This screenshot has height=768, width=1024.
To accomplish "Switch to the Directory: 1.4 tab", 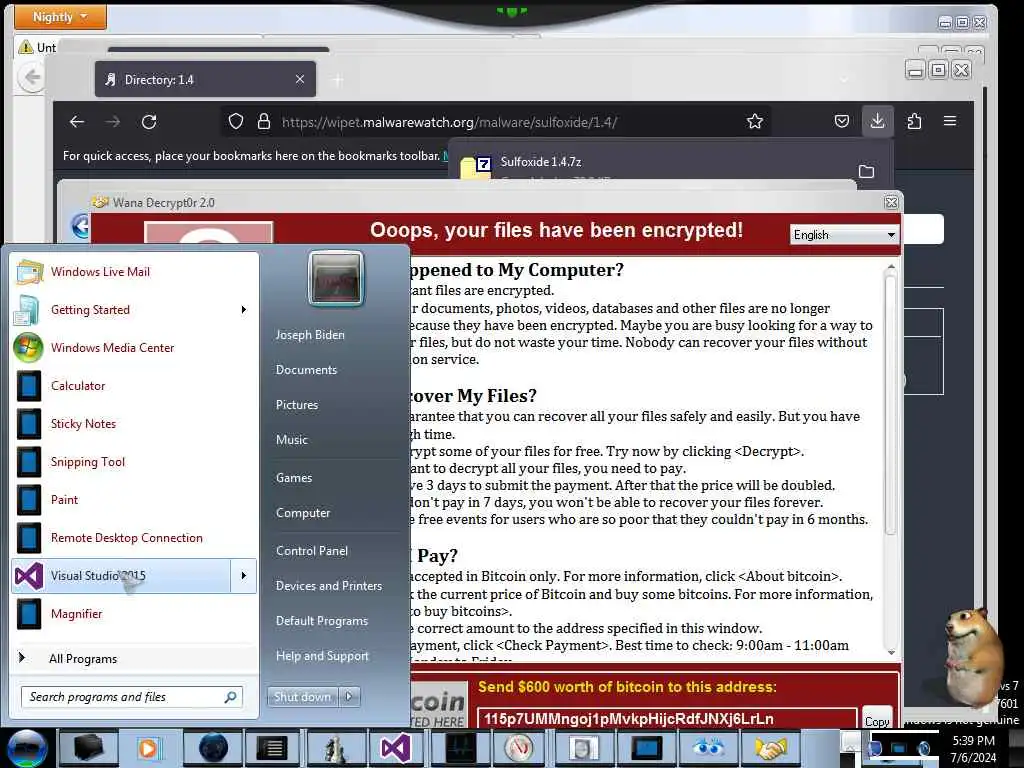I will [205, 80].
